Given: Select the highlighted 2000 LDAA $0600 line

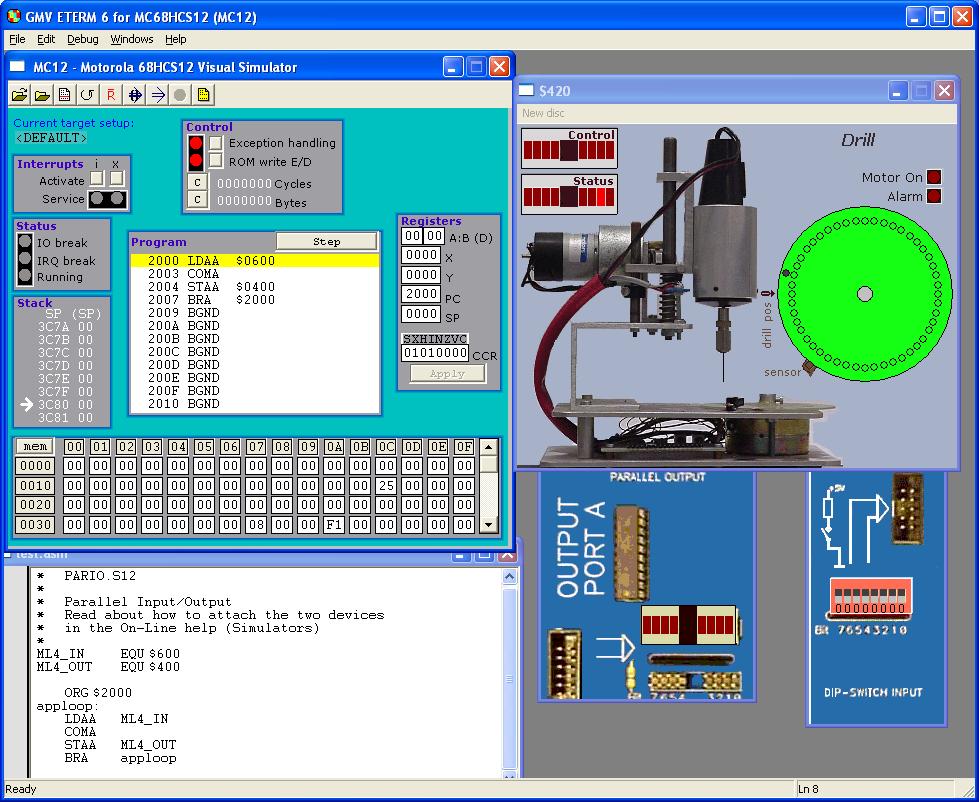Looking at the screenshot, I should tap(255, 260).
